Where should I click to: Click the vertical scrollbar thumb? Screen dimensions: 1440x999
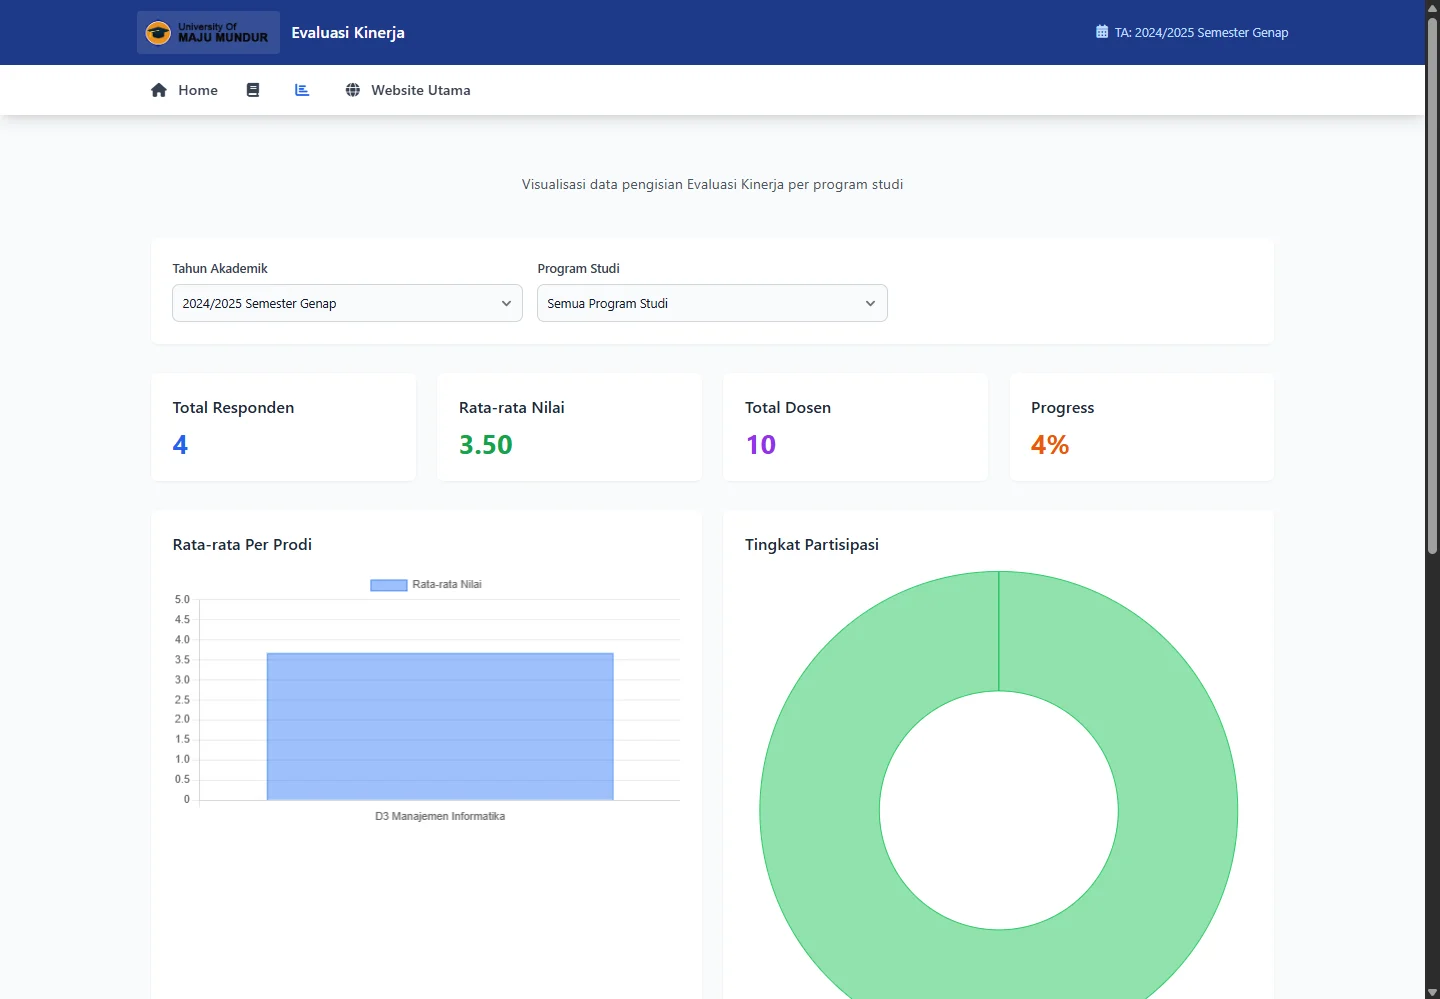(x=1432, y=285)
